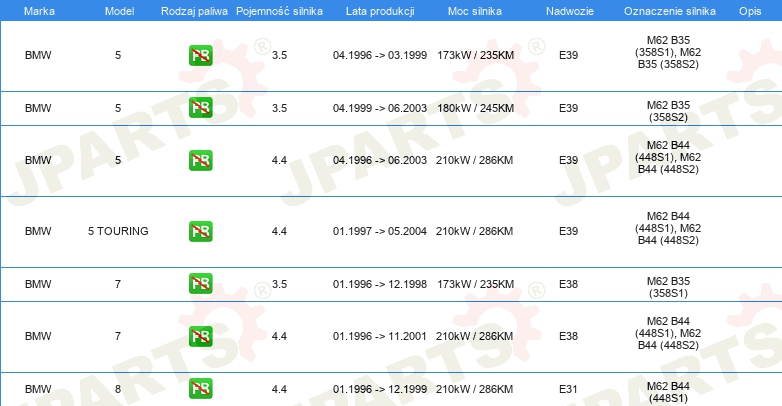Click E38 in the 01.1996 -> 12.1998 row
Screen dimensions: 782x406
tap(568, 284)
